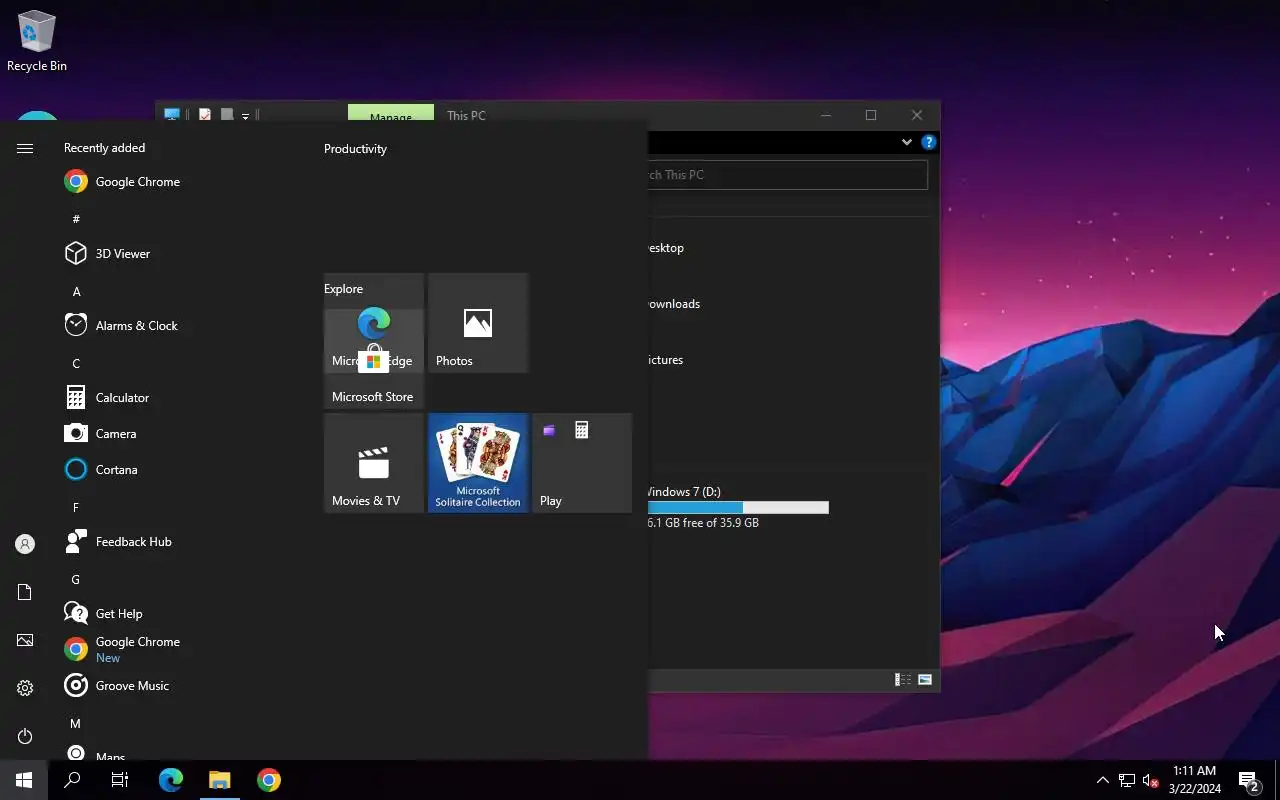Select the Pictures folder in This PC

[666, 360]
